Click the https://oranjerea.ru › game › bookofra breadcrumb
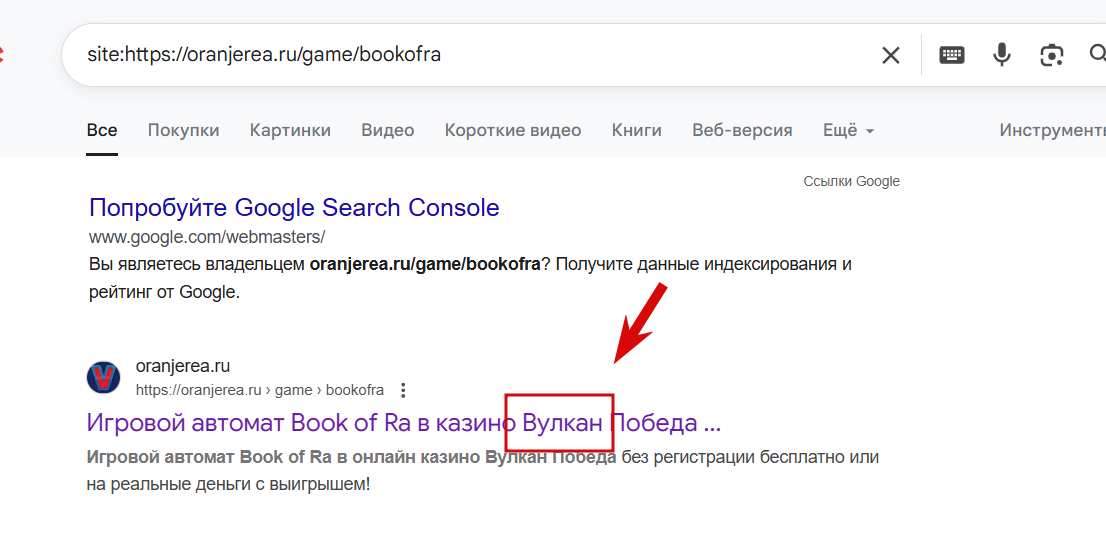The width and height of the screenshot is (1106, 541). coord(260,390)
